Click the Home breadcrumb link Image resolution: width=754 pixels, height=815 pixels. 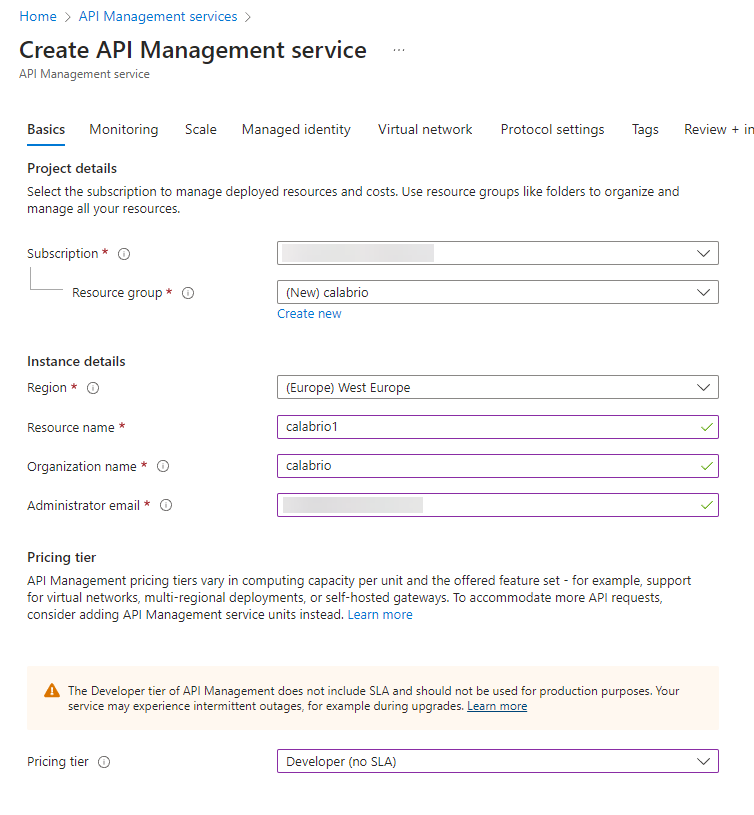coord(38,17)
